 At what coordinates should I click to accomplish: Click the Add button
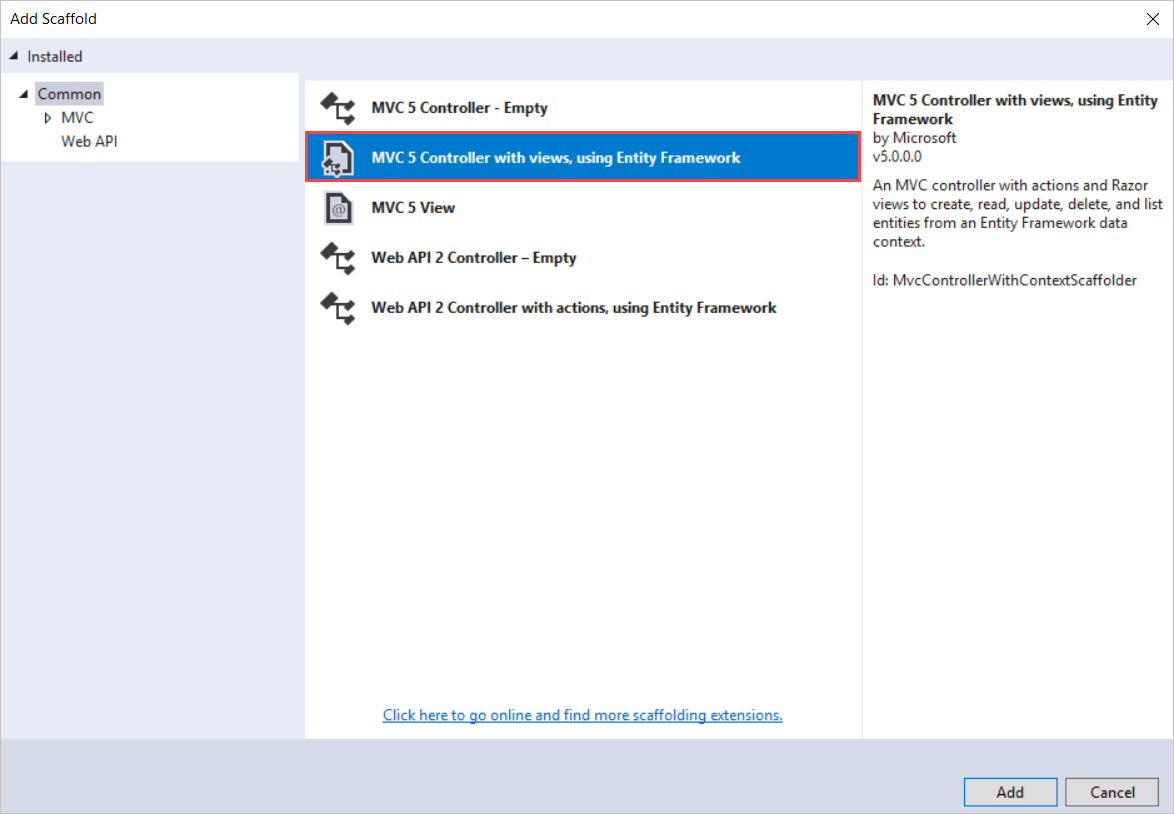tap(1010, 791)
